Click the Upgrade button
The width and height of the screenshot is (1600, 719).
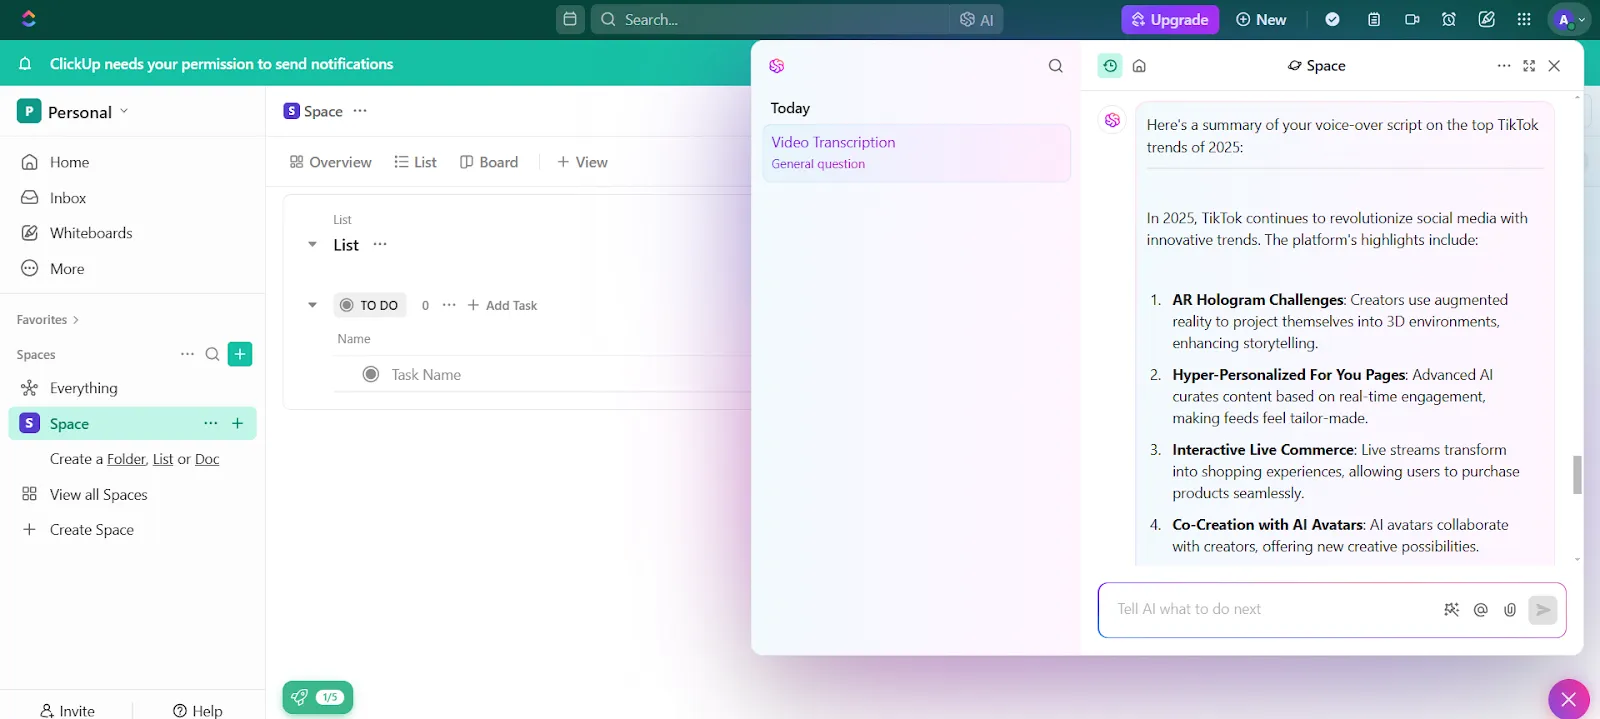(1170, 19)
